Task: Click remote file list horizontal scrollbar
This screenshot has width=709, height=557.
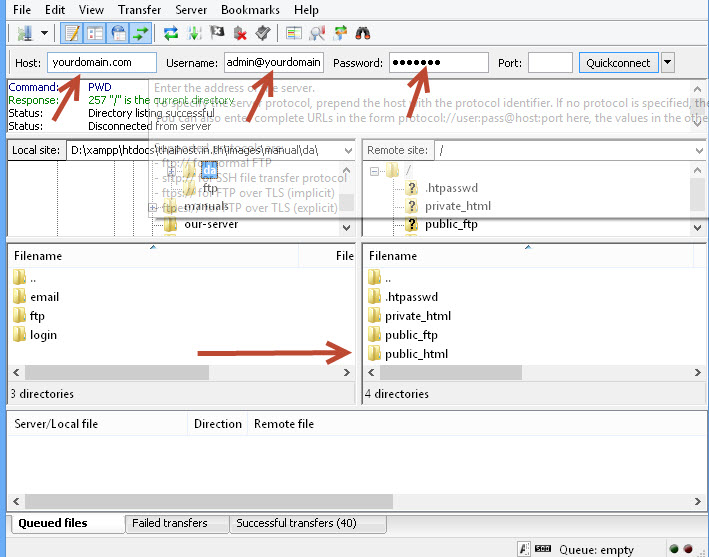Action: point(451,373)
